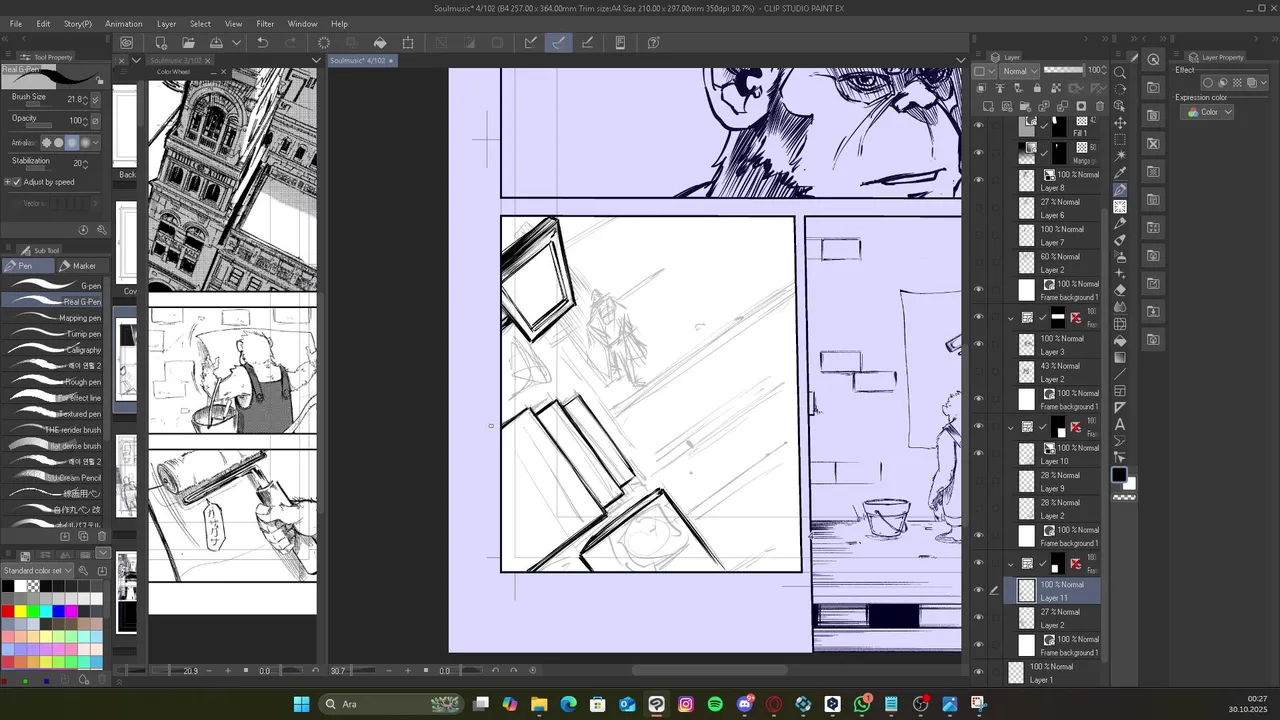Click the Create layer mask icon
Image resolution: width=1280 pixels, height=720 pixels.
[1081, 106]
